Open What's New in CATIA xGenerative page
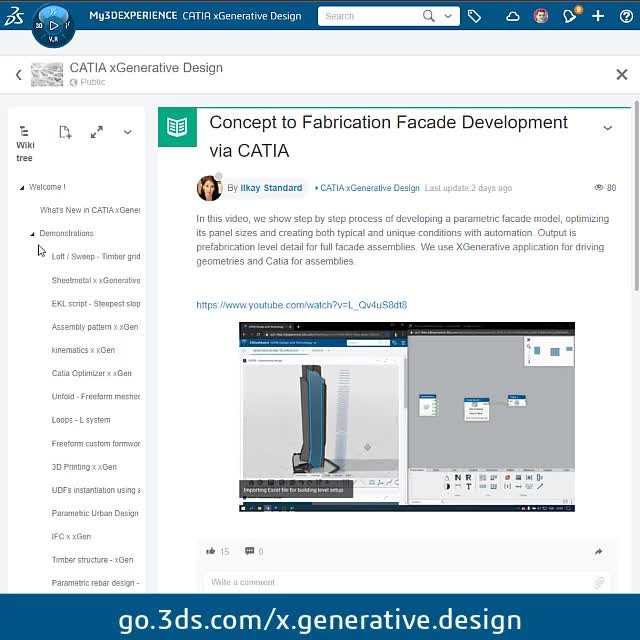This screenshot has height=640, width=640. coord(90,210)
